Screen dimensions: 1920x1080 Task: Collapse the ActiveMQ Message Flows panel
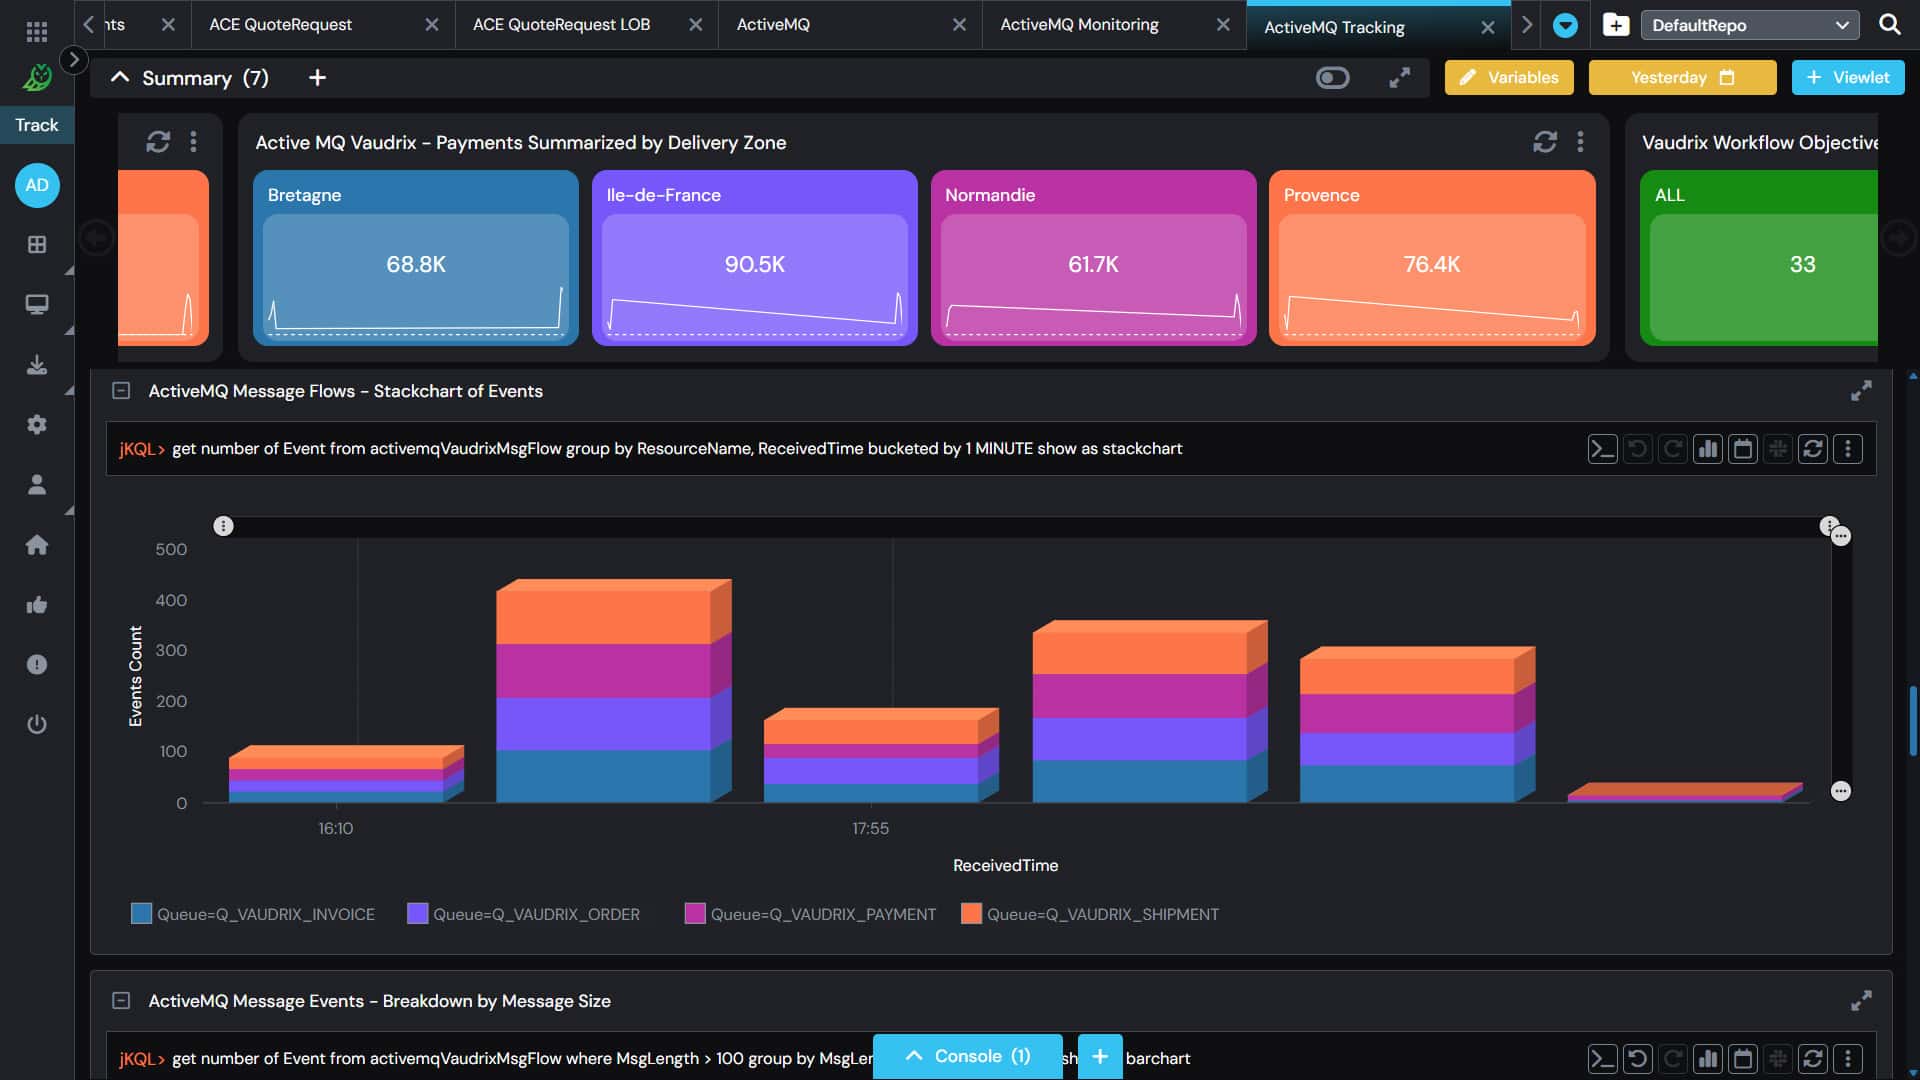(x=122, y=390)
